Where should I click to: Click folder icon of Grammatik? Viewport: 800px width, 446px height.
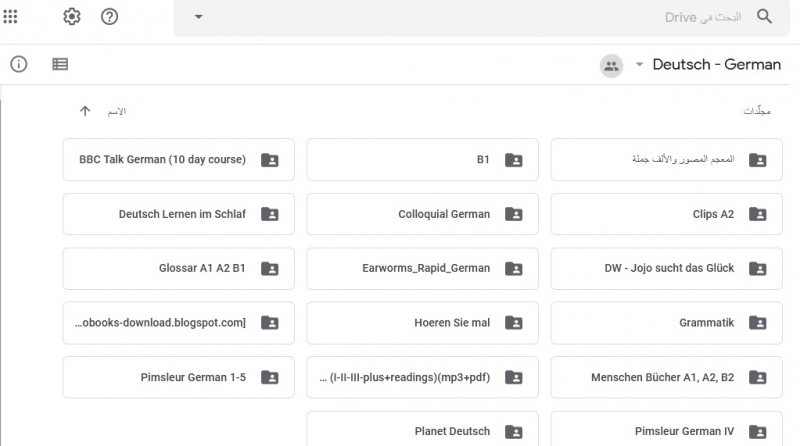(758, 323)
